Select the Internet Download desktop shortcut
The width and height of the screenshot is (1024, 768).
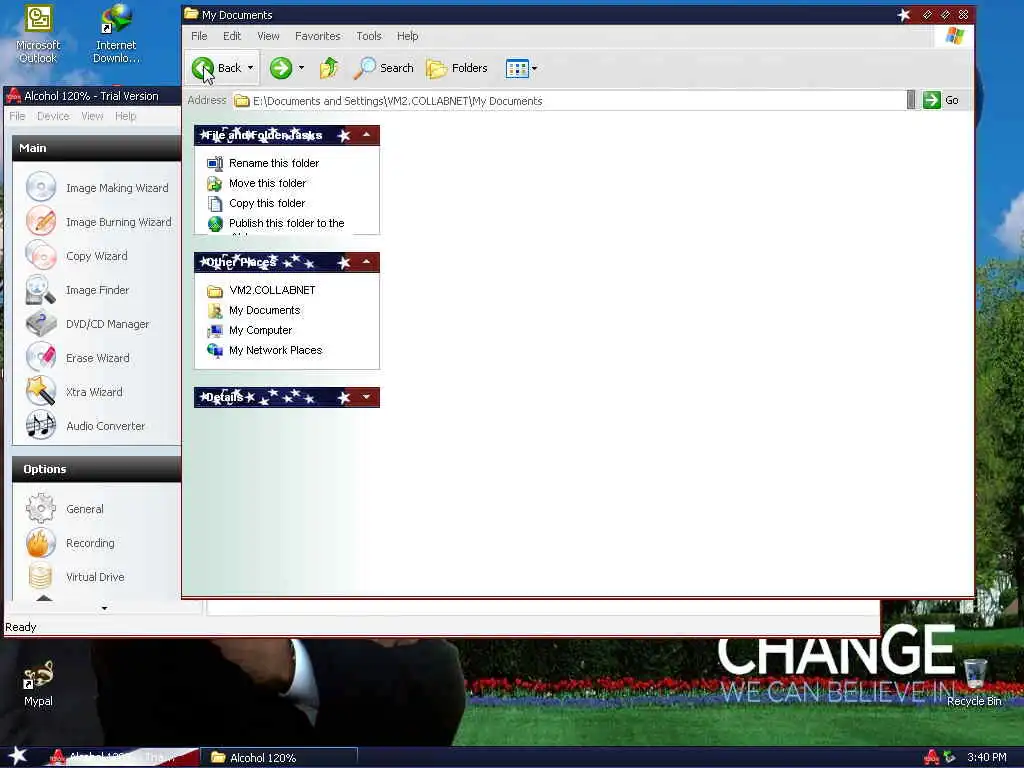click(x=116, y=34)
